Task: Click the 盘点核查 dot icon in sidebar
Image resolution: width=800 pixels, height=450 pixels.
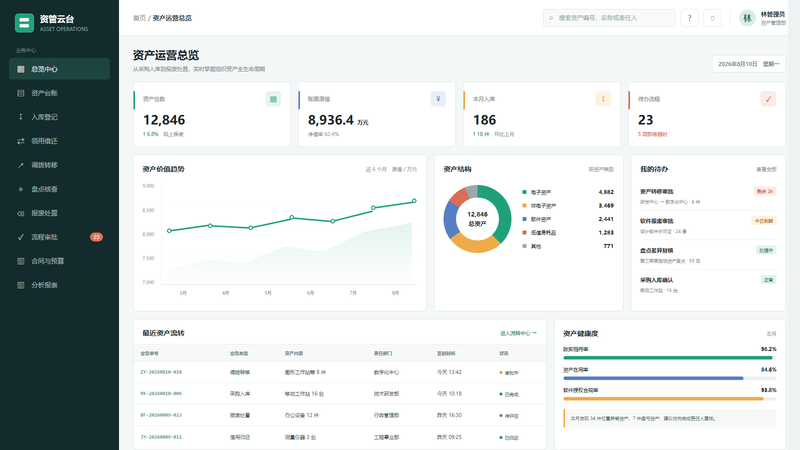Action: pos(20,189)
